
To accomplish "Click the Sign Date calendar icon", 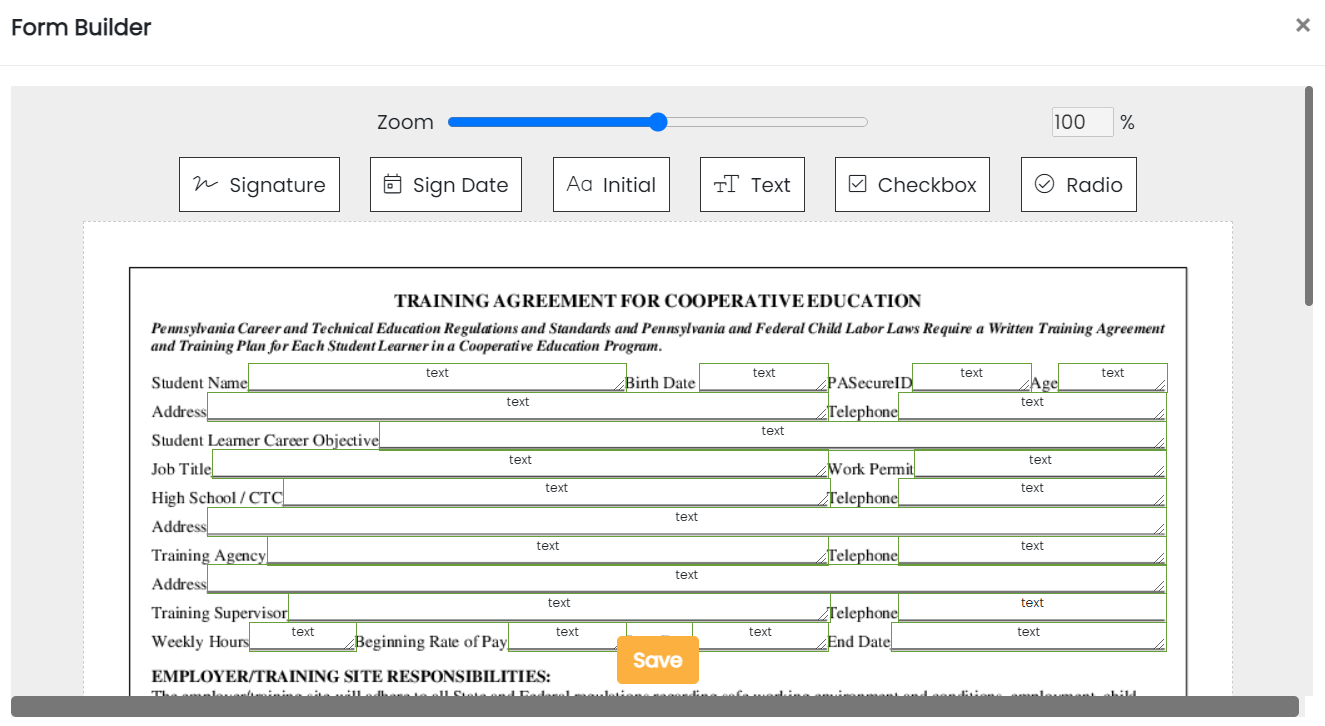I will coord(393,184).
